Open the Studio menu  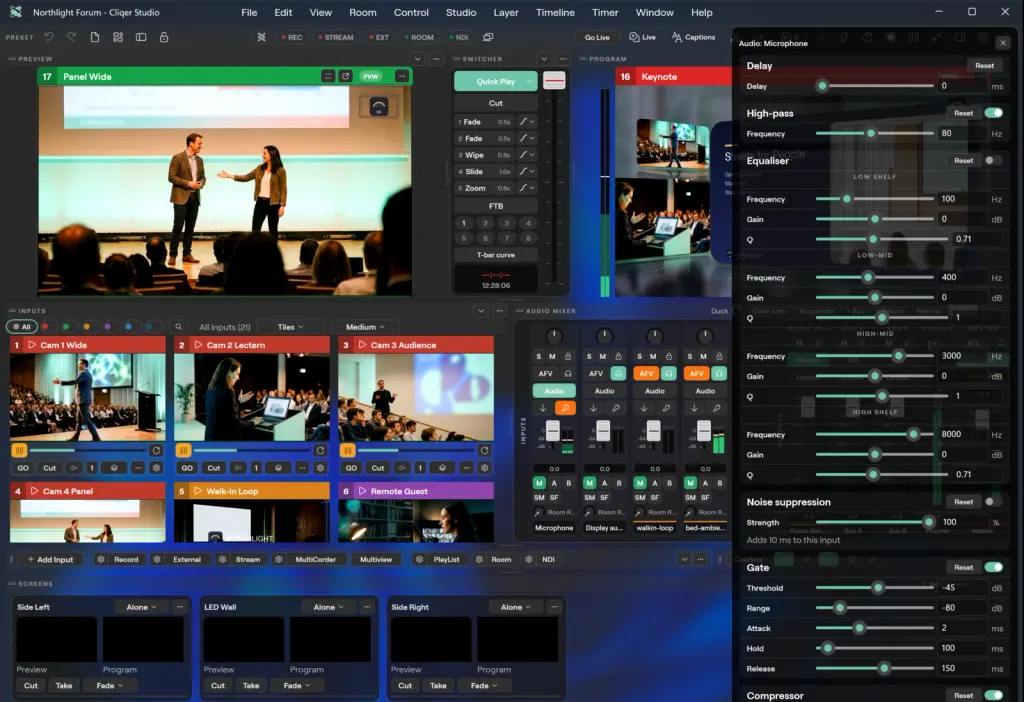(460, 12)
